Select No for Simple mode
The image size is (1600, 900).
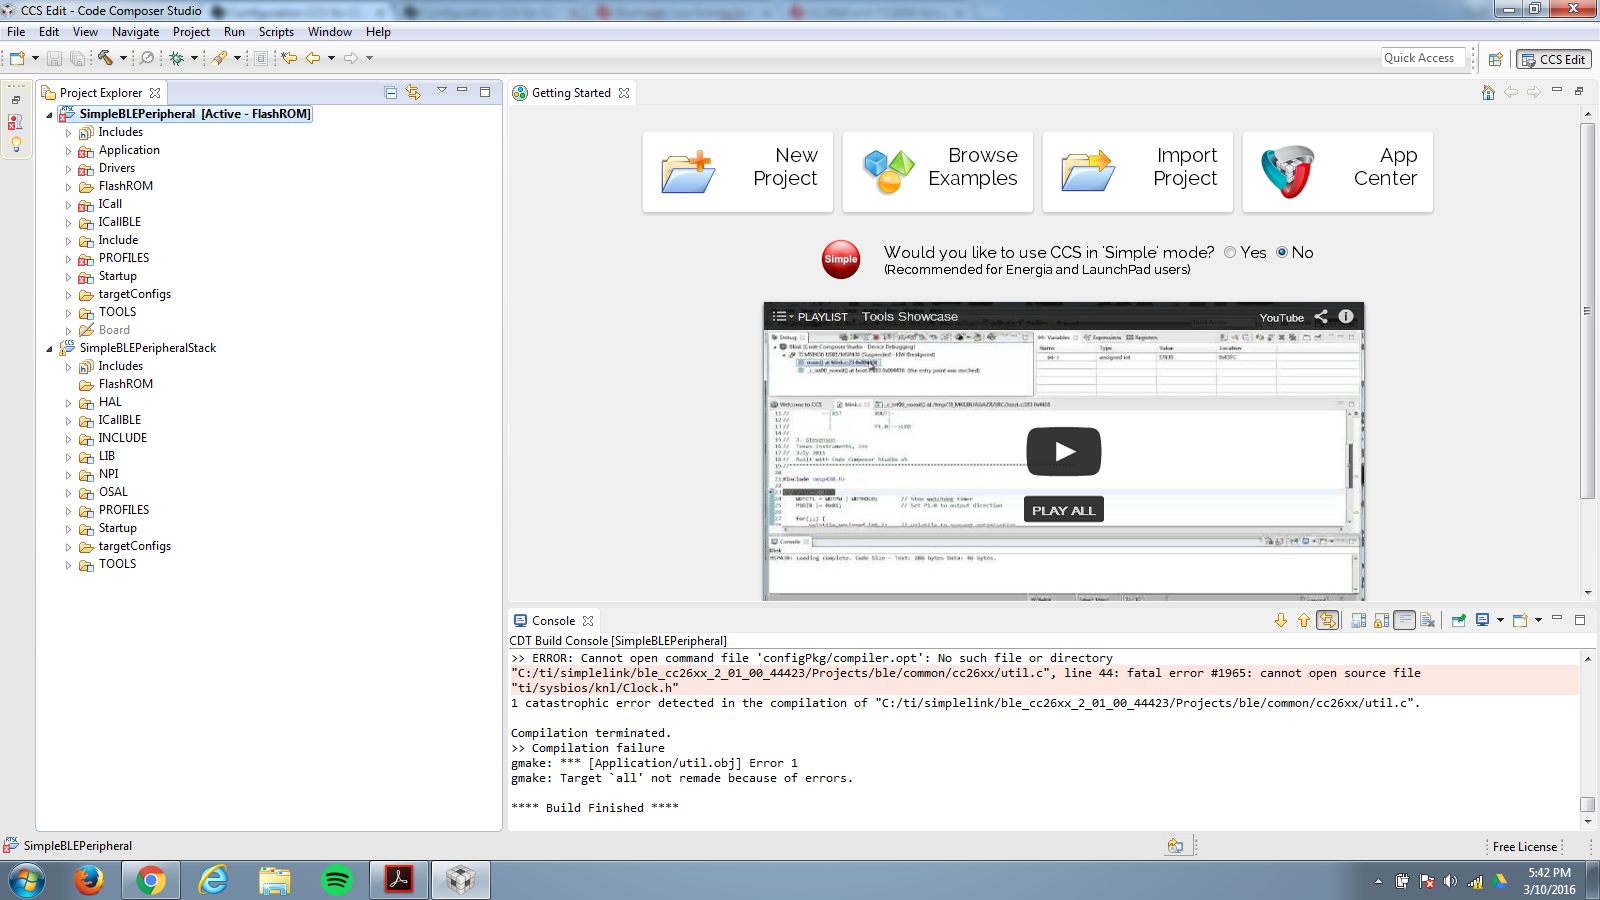(x=1282, y=253)
